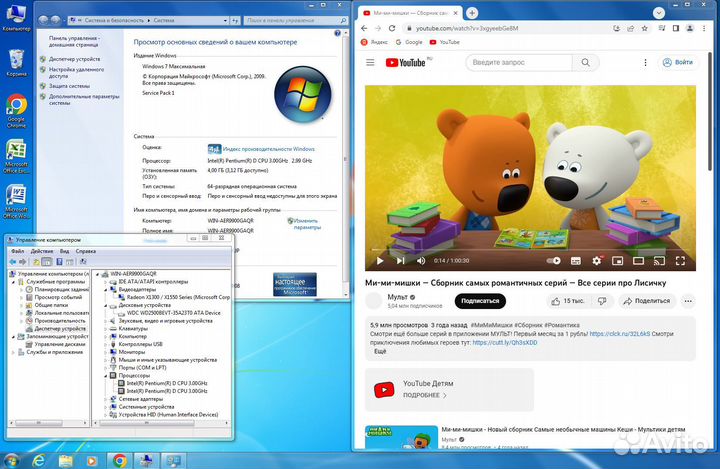Toggle subtitles in video player
720x469 pixels.
(x=575, y=261)
